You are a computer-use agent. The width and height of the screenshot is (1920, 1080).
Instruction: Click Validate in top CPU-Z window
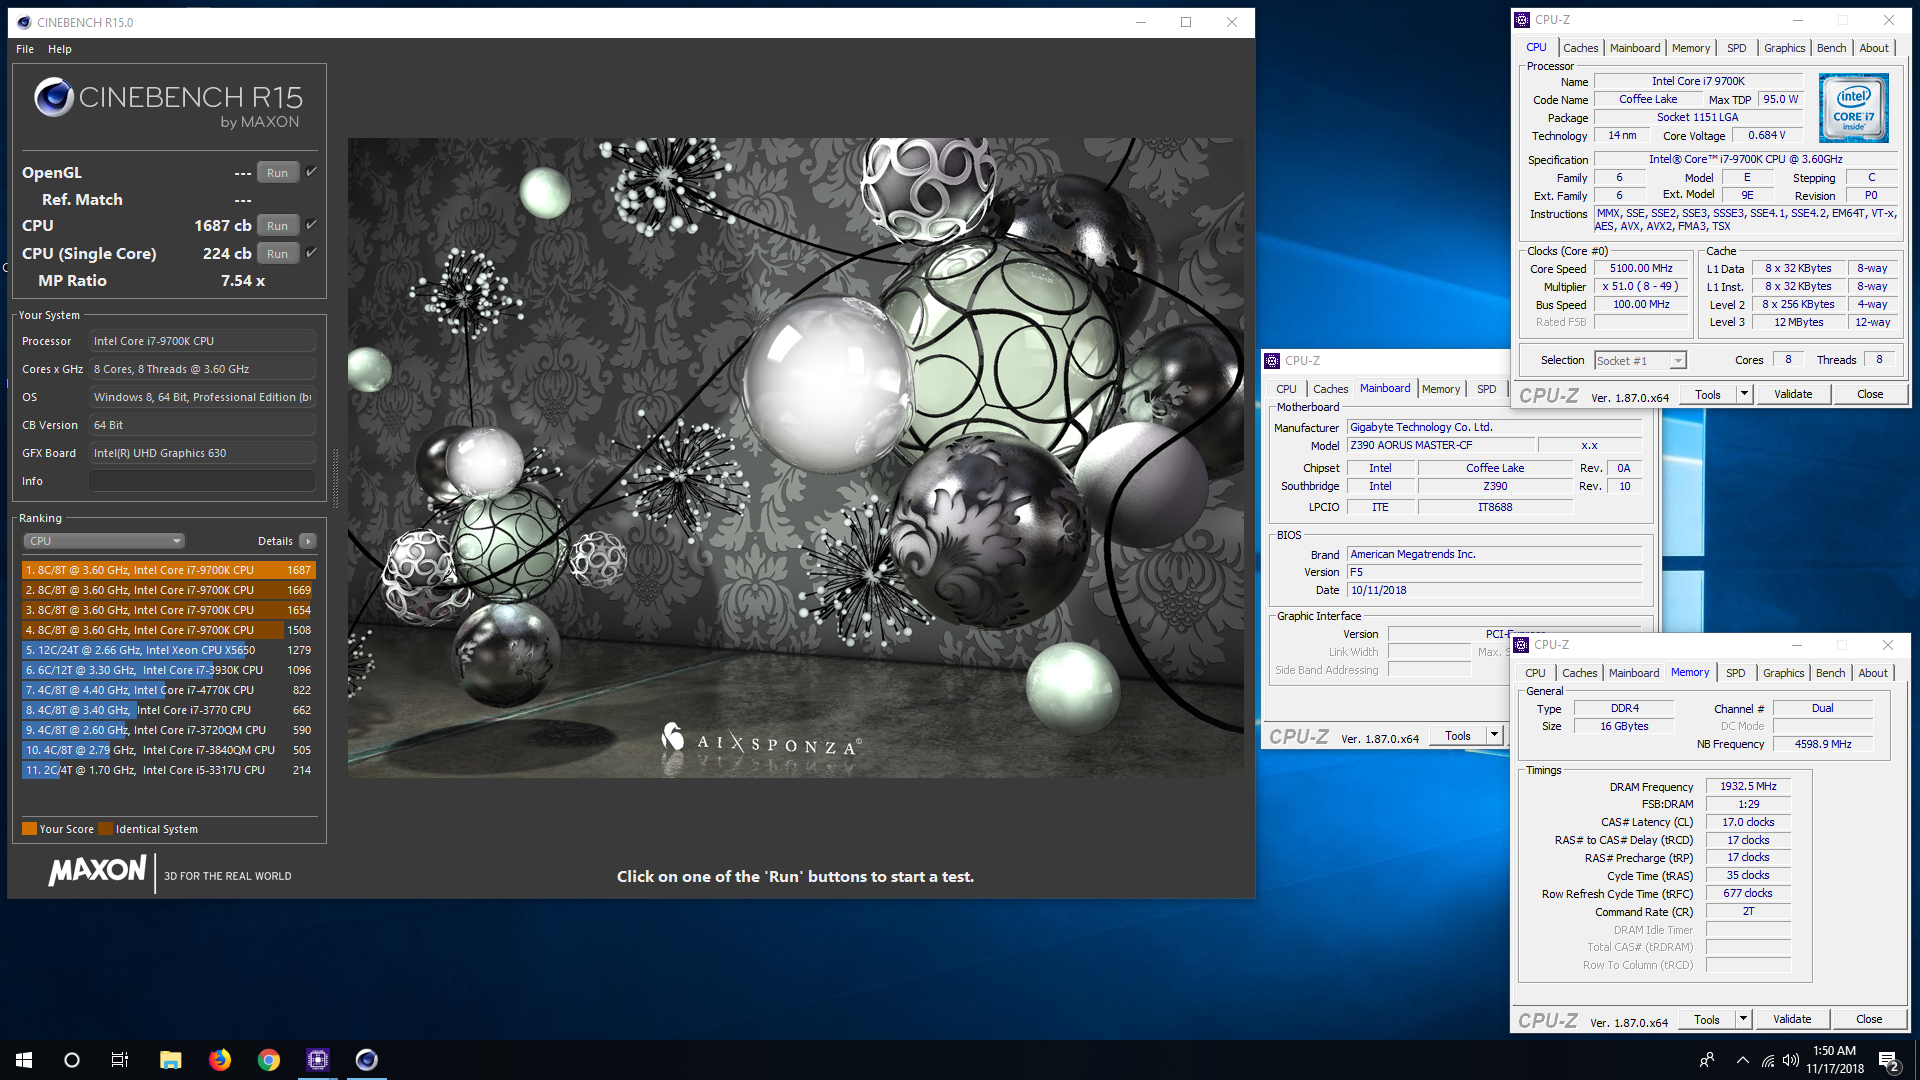pyautogui.click(x=1793, y=395)
